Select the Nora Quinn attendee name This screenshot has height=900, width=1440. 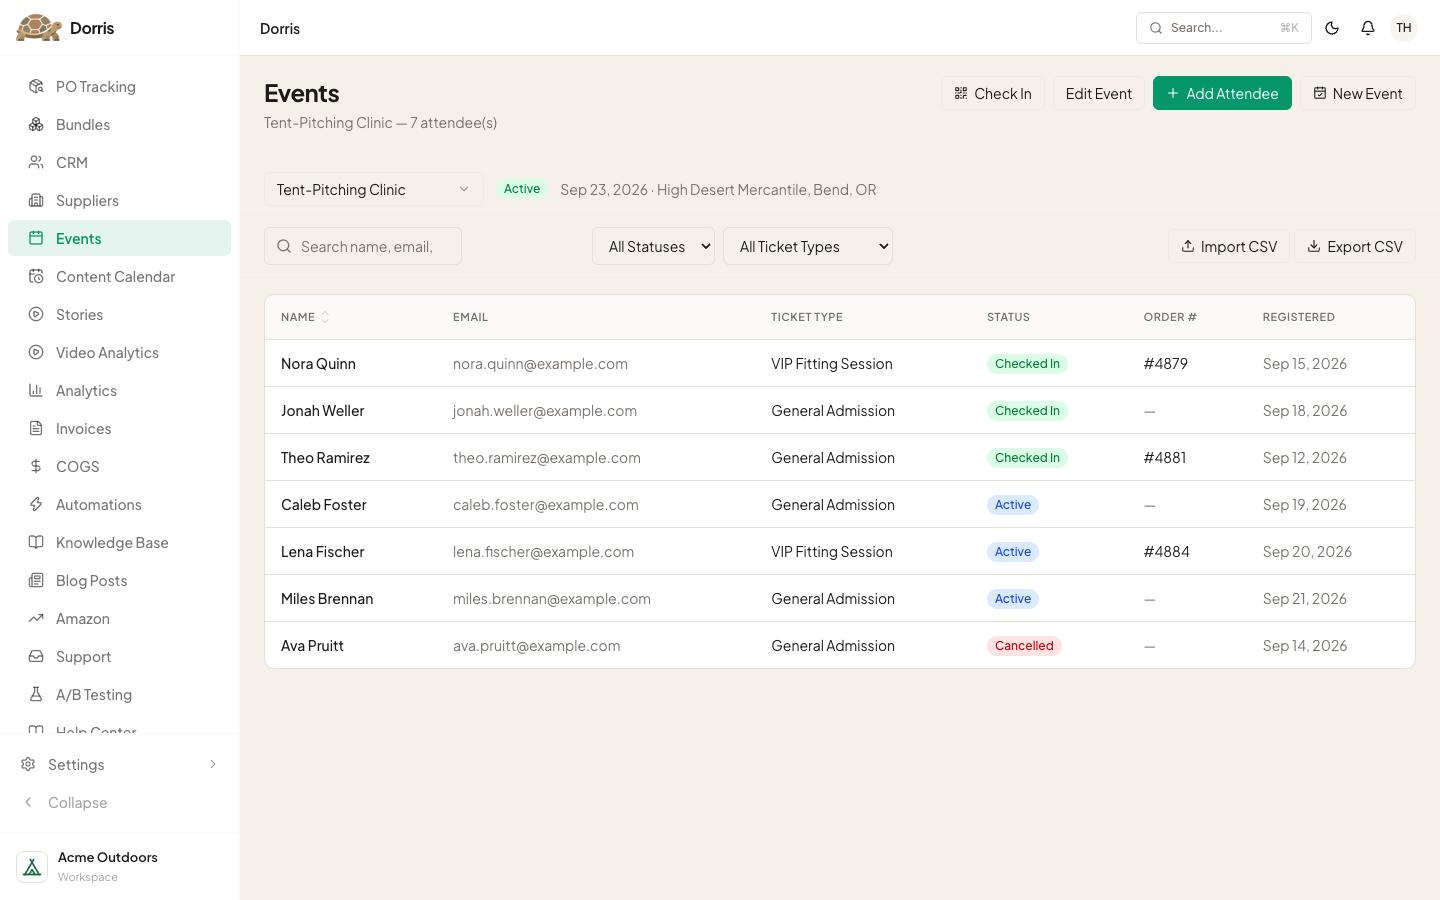tap(318, 363)
